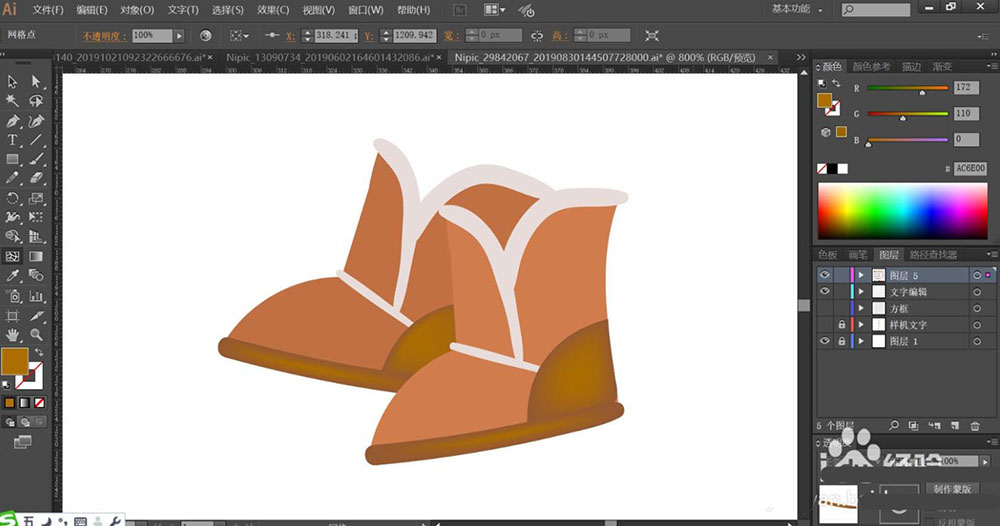
Task: Select the Direct Selection tool
Action: pos(36,82)
